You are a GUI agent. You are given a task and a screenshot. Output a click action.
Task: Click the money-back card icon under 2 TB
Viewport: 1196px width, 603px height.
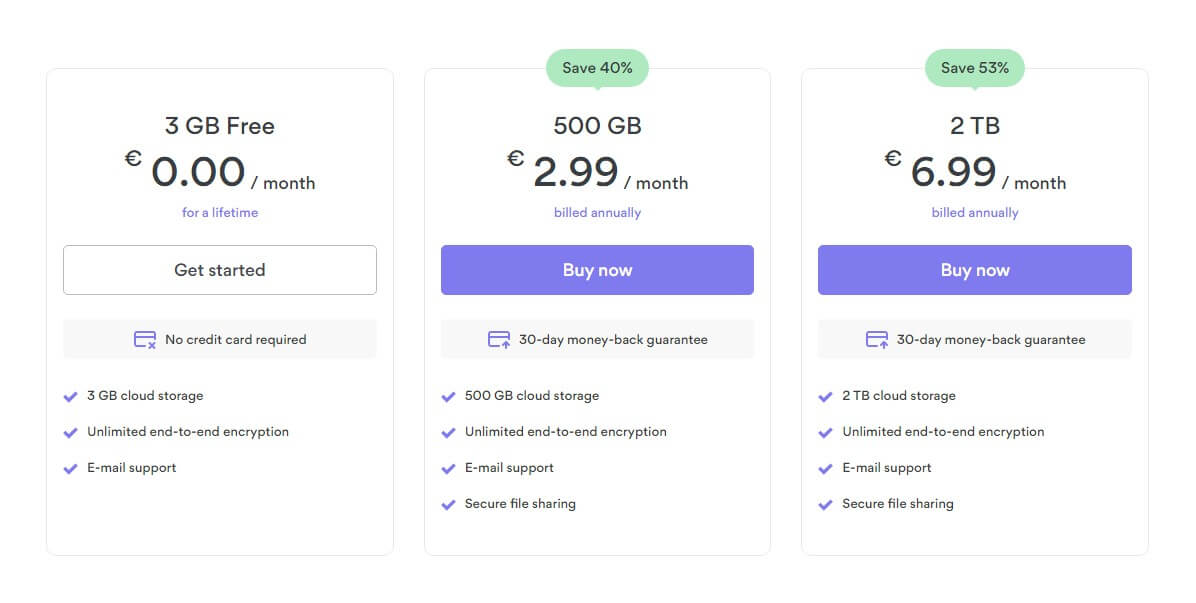click(x=877, y=340)
